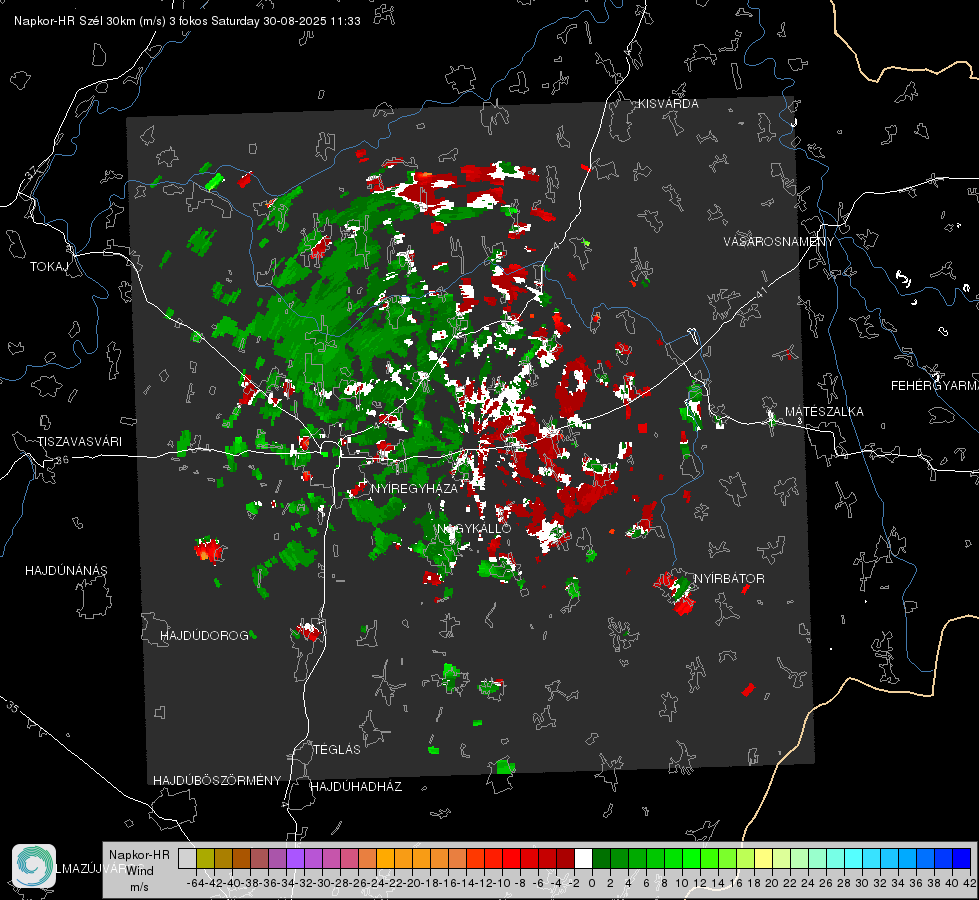Screen dimensions: 979x900
Task: Click the FEHÉRGYARMAT label at the right edge
Action: click(x=934, y=386)
